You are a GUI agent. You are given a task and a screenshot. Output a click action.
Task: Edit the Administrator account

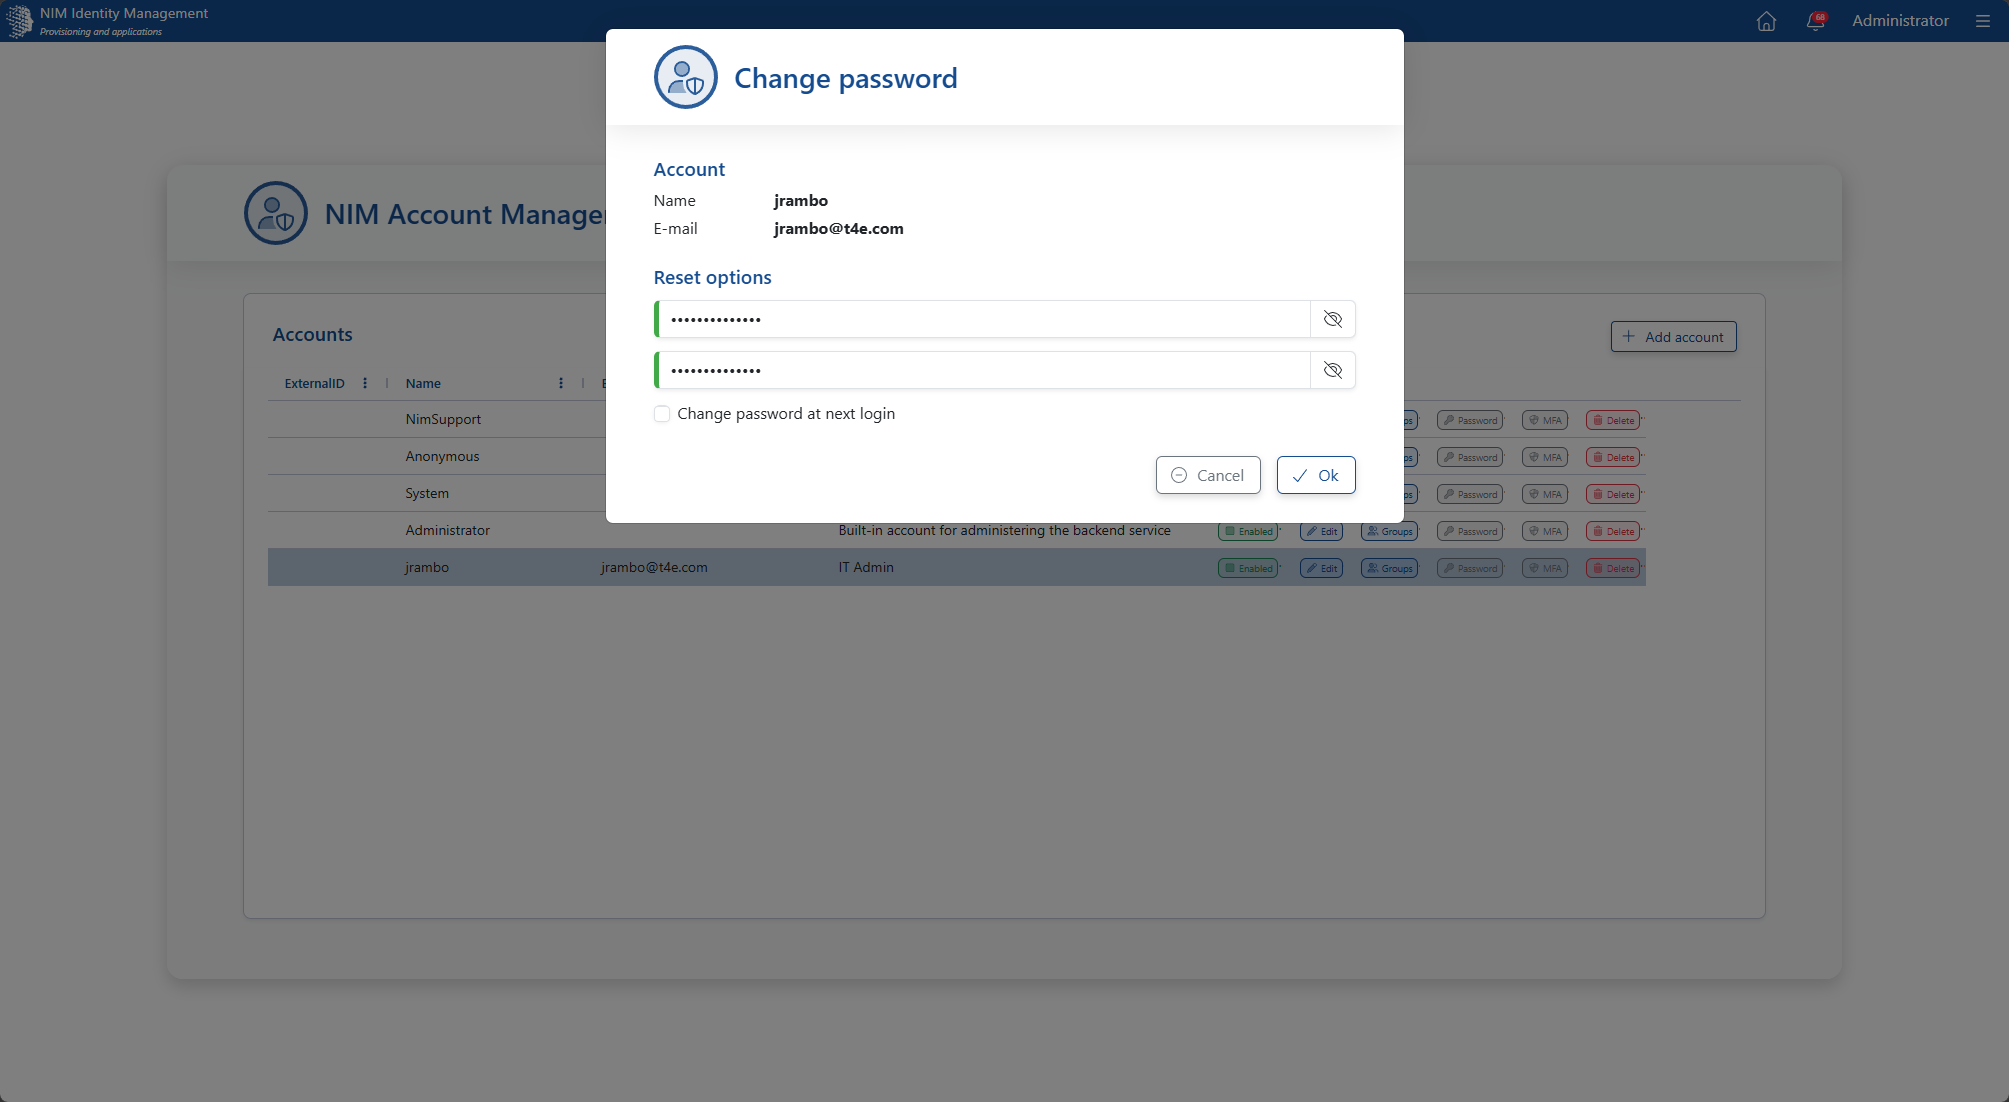pyautogui.click(x=1321, y=531)
